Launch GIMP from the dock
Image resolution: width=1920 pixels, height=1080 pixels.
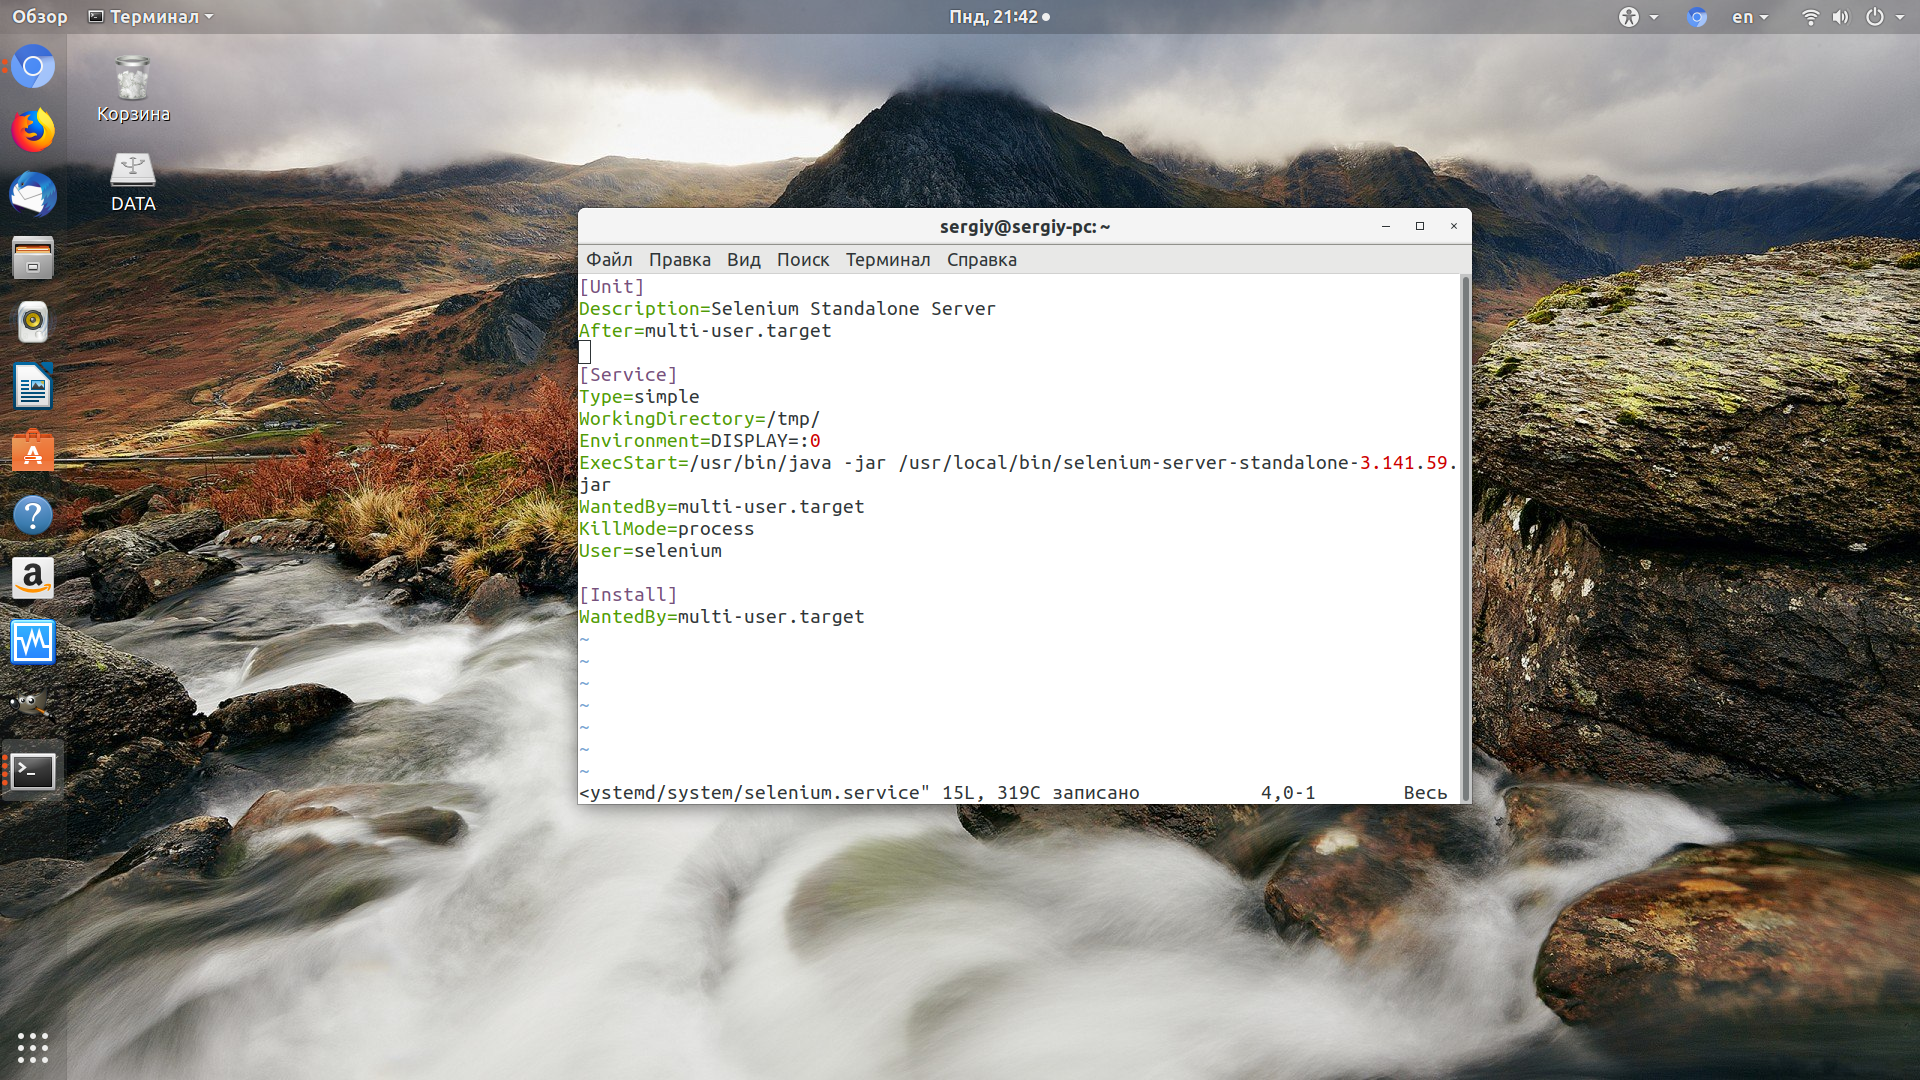pos(33,706)
